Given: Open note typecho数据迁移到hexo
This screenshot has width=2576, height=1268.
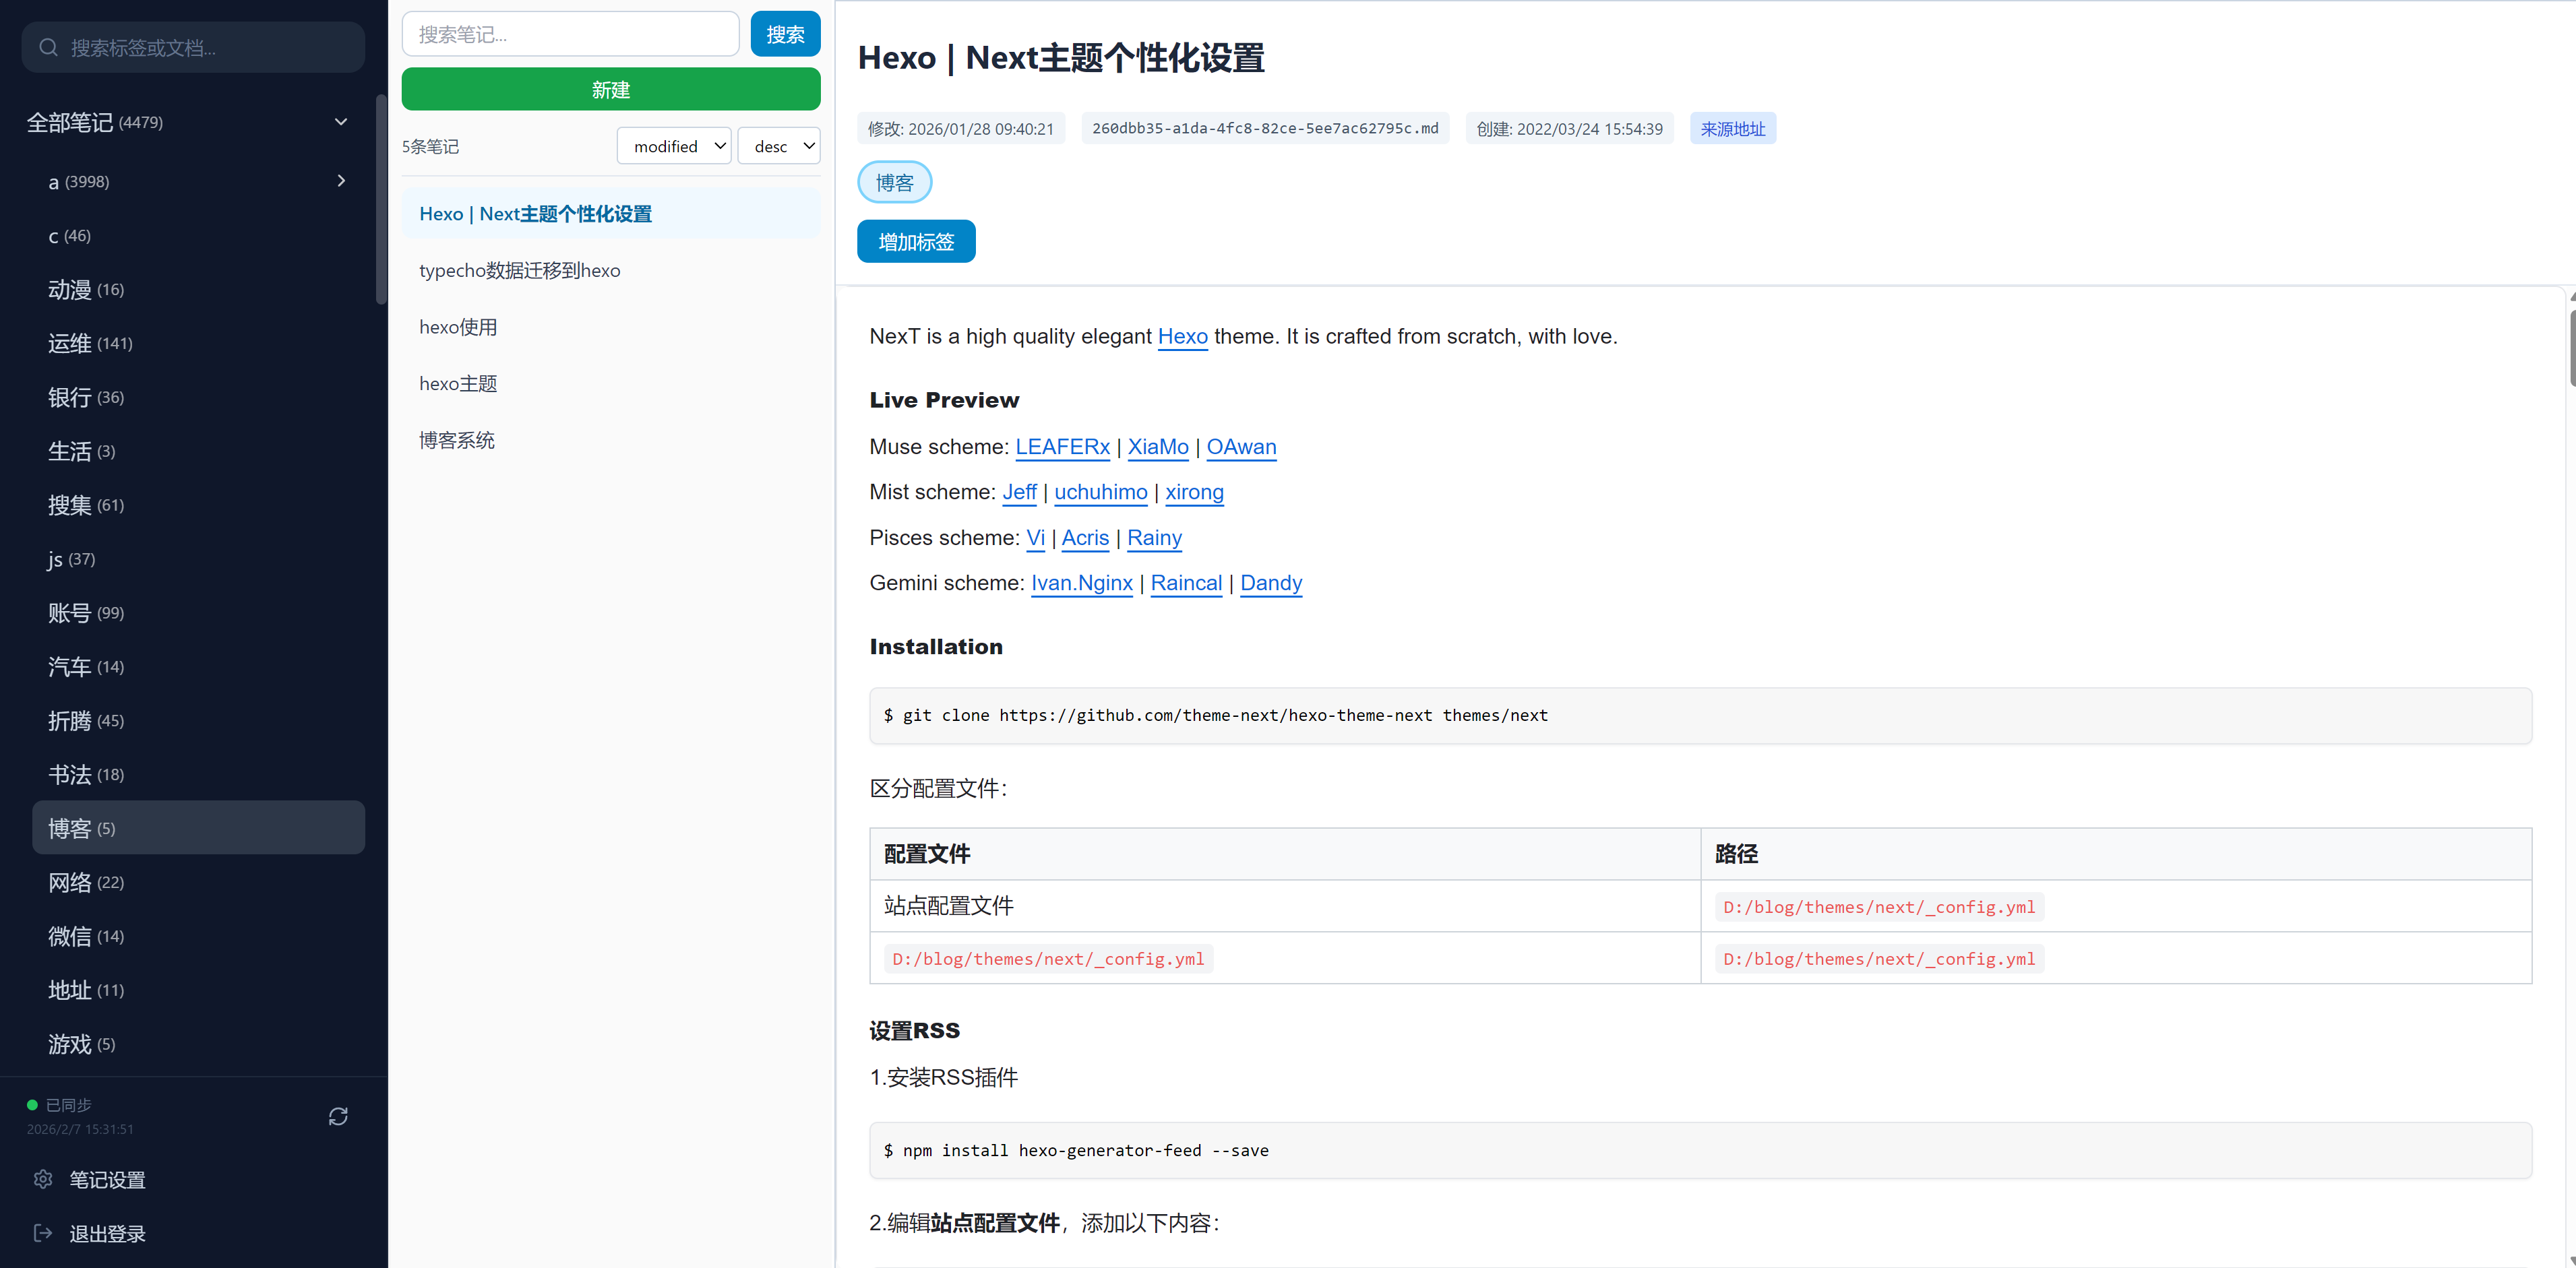Looking at the screenshot, I should point(520,270).
